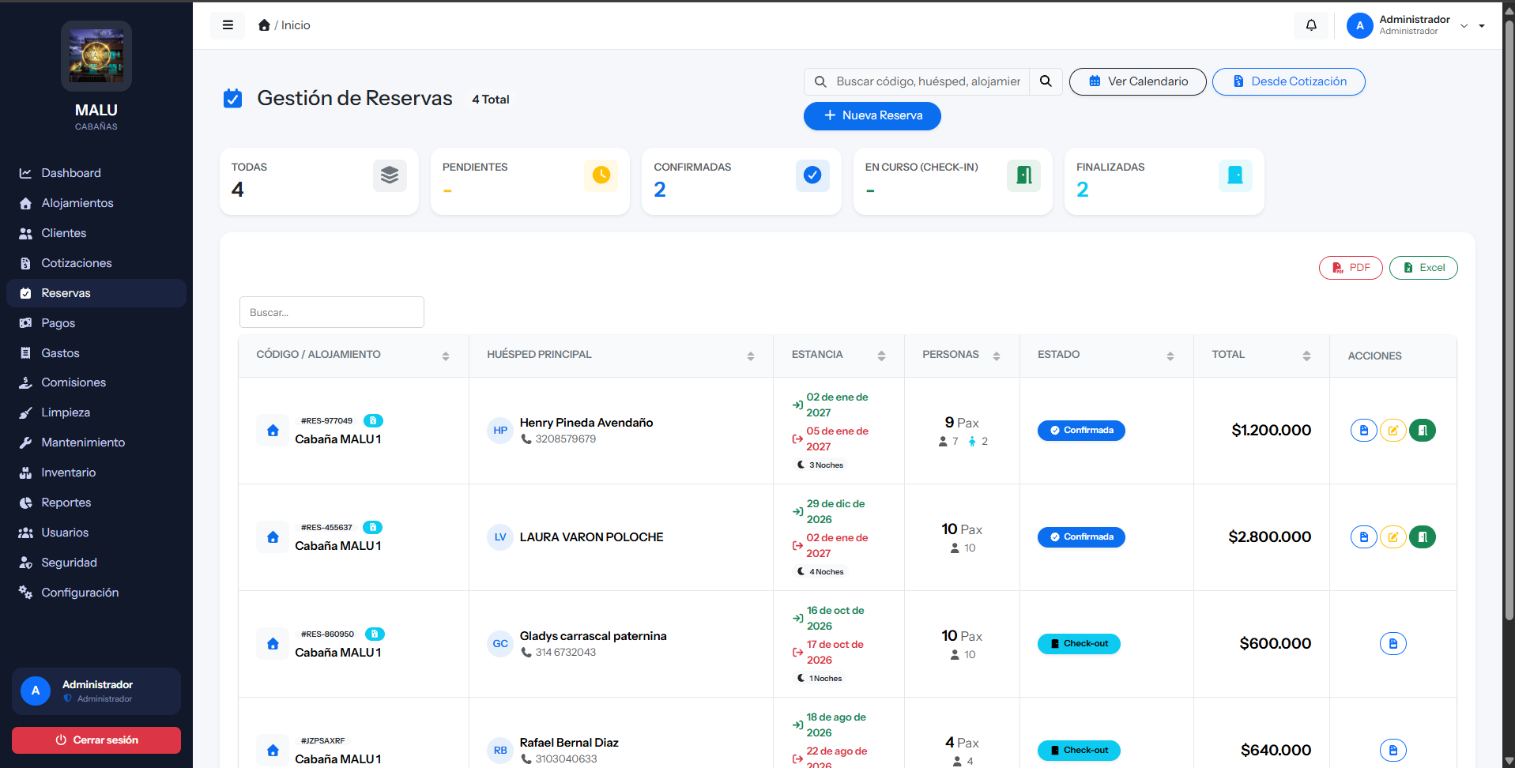Click the sort arrows of the Estado column

pos(1170,356)
